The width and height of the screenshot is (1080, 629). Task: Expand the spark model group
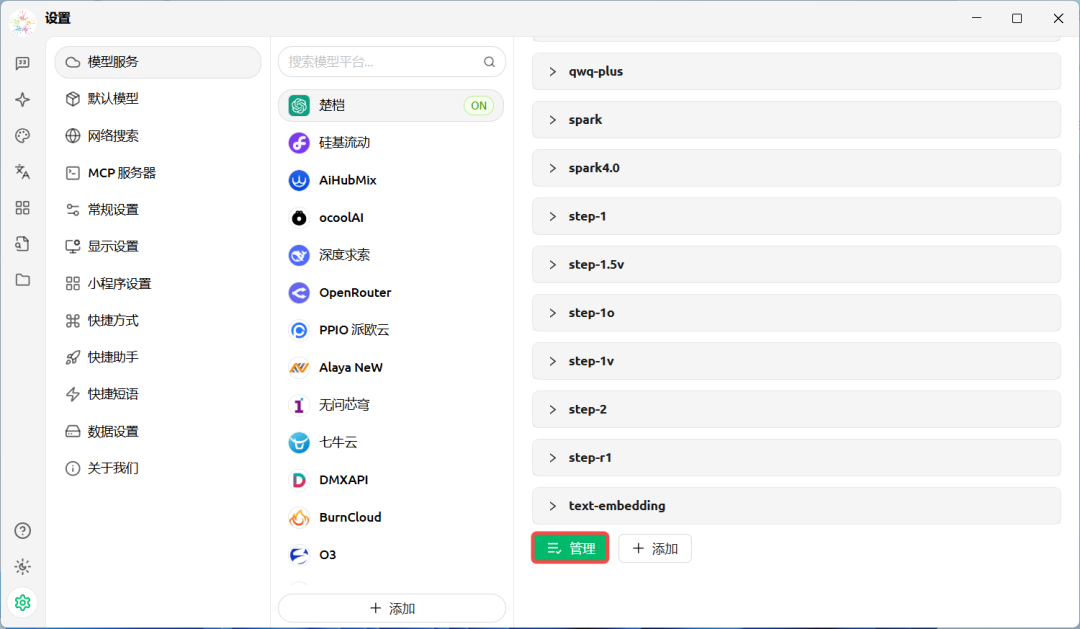coord(796,120)
